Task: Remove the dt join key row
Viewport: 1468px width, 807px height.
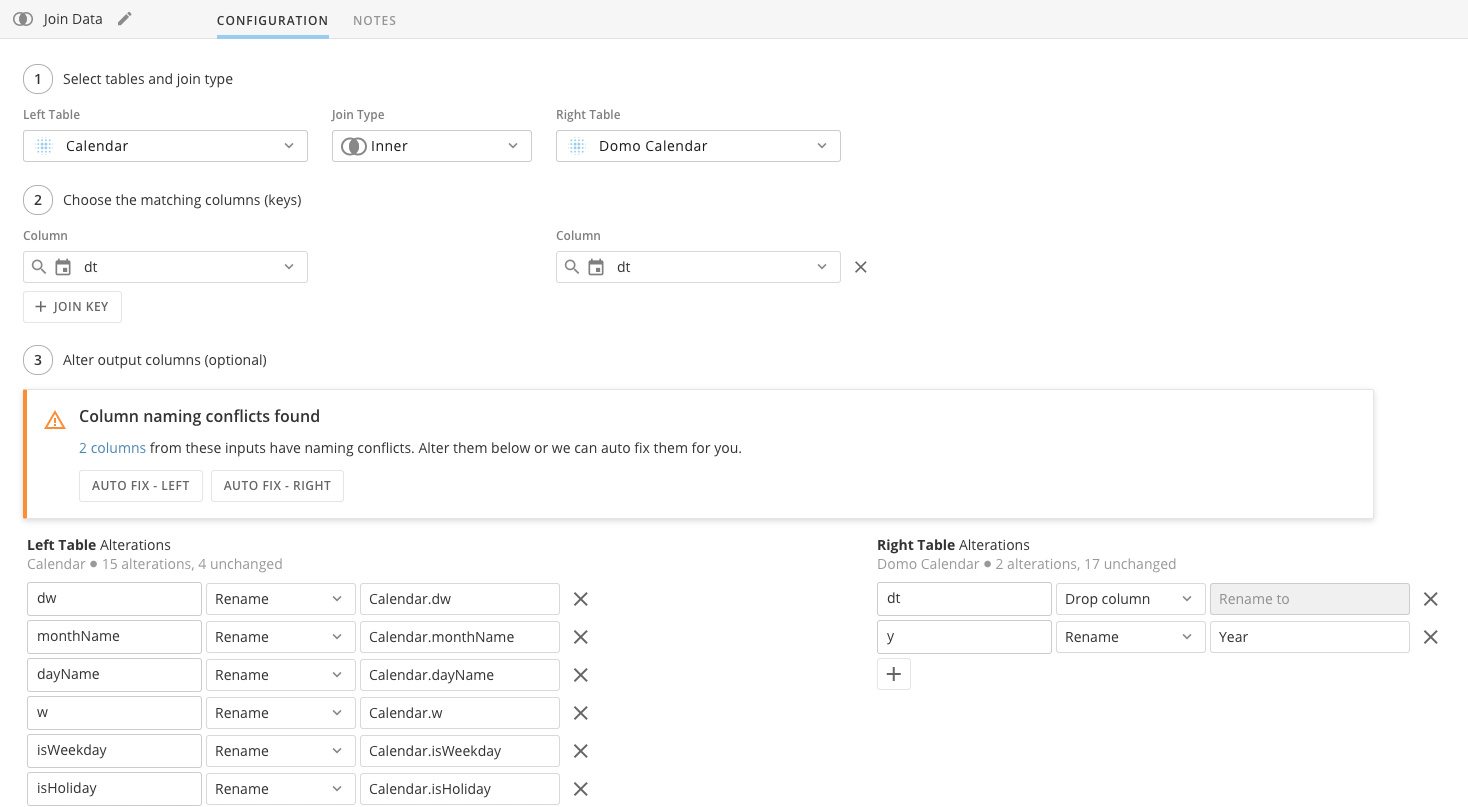Action: coord(861,267)
